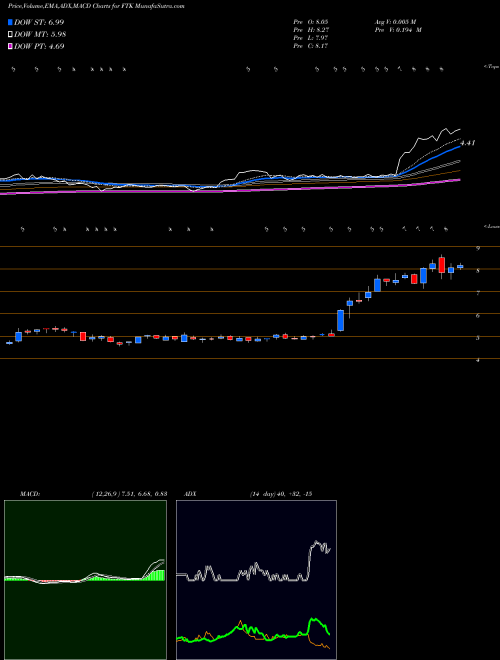Click MACD parameters '(12,26,9) 7.51, 6.68, 0.83'
The width and height of the screenshot is (500, 660).
[x=130, y=494]
